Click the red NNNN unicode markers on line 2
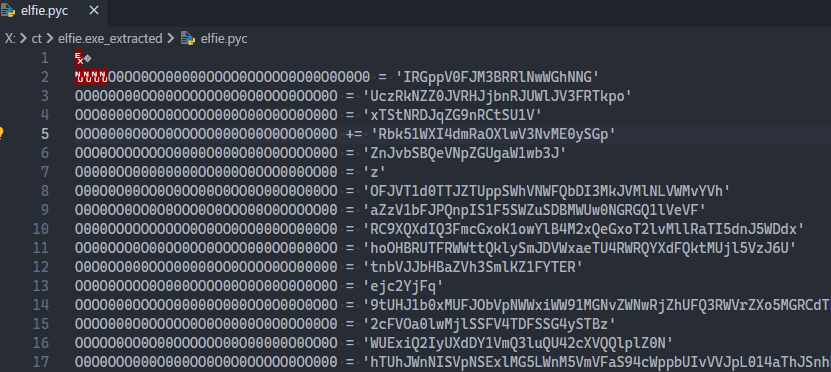 pos(91,77)
